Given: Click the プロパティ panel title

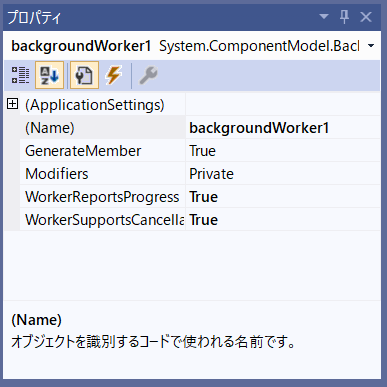Looking at the screenshot, I should pyautogui.click(x=34, y=17).
